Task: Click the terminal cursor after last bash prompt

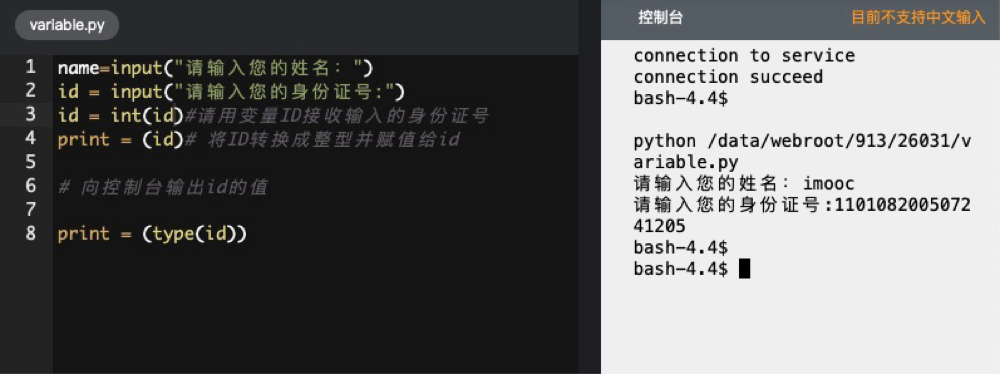Action: 744,269
